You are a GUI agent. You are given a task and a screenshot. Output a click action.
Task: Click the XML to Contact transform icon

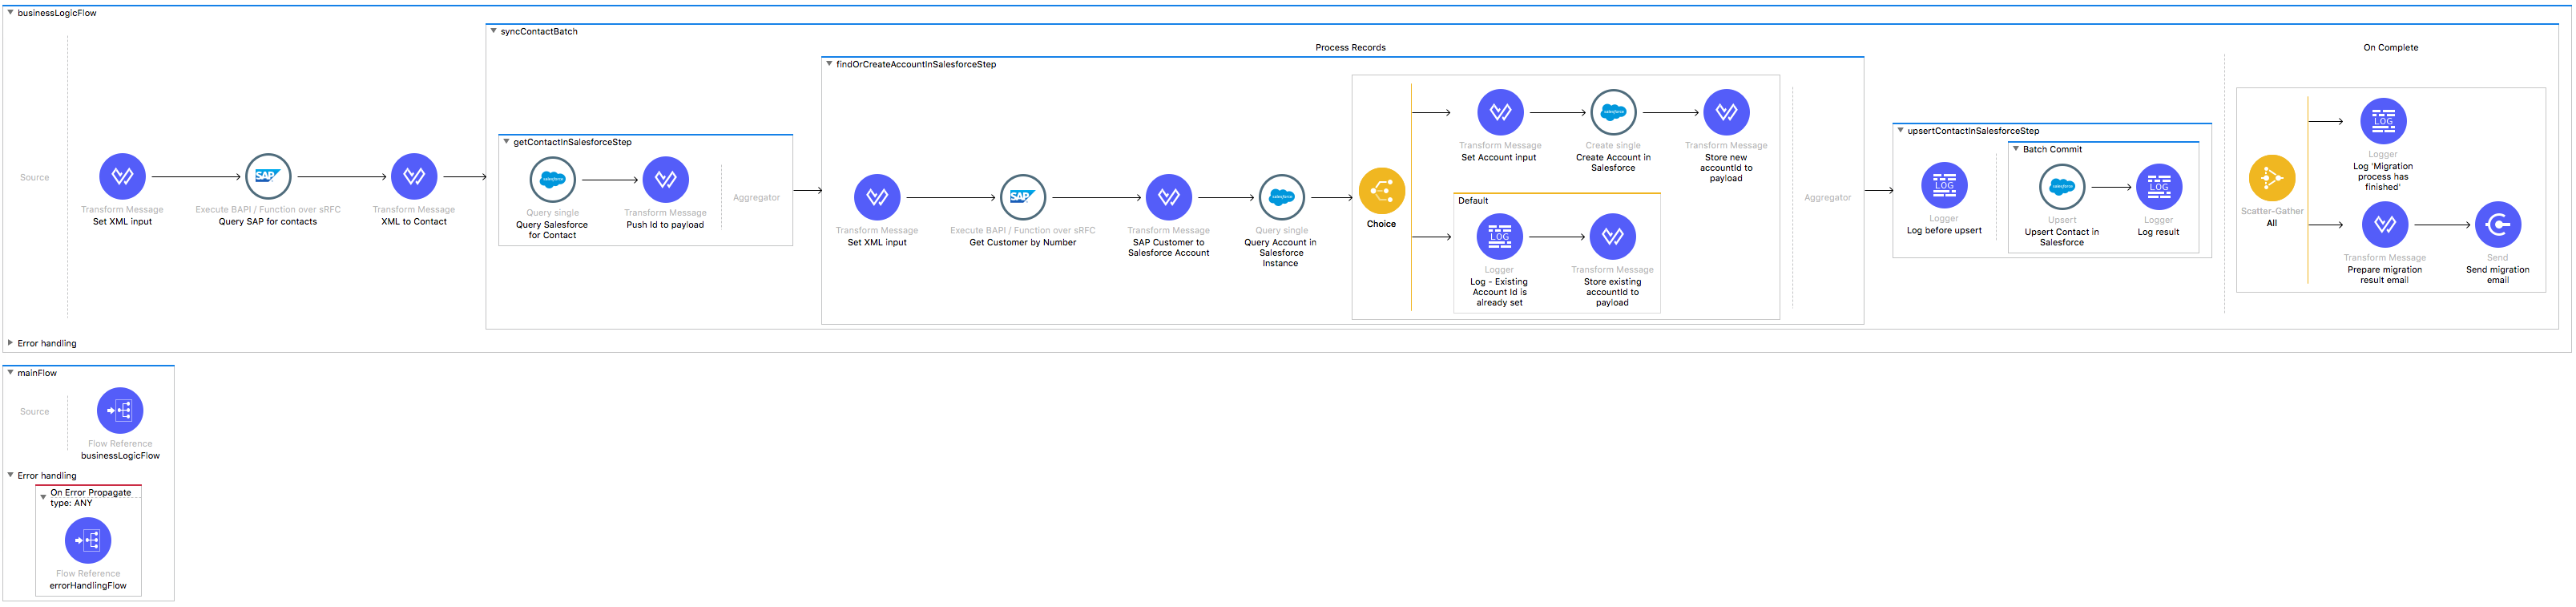point(414,177)
